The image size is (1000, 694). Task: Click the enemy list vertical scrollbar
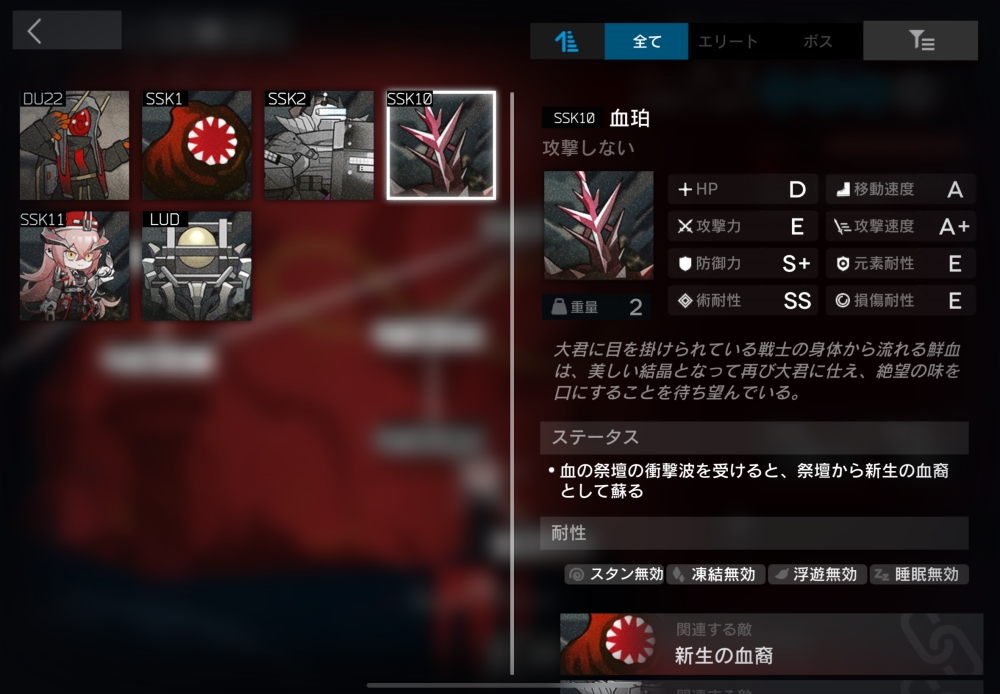512,383
